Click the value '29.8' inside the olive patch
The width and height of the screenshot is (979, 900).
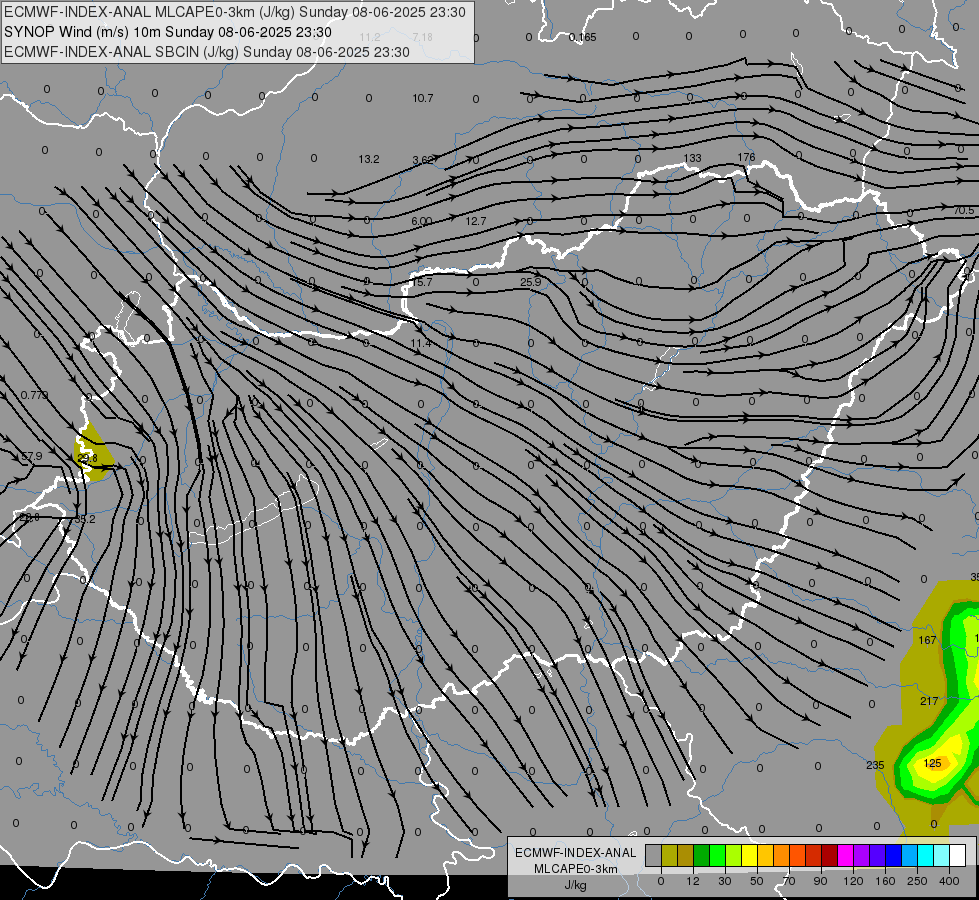coord(87,458)
